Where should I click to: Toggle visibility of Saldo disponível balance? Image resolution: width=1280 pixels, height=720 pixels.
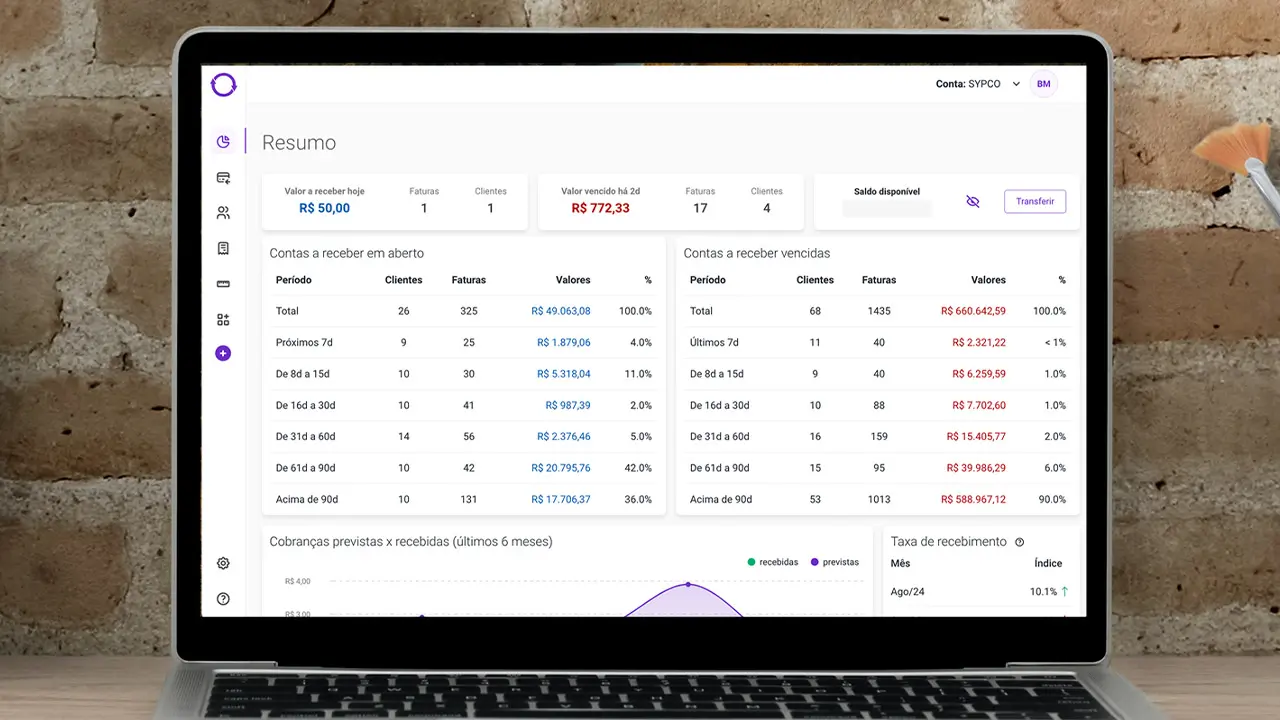click(x=972, y=202)
